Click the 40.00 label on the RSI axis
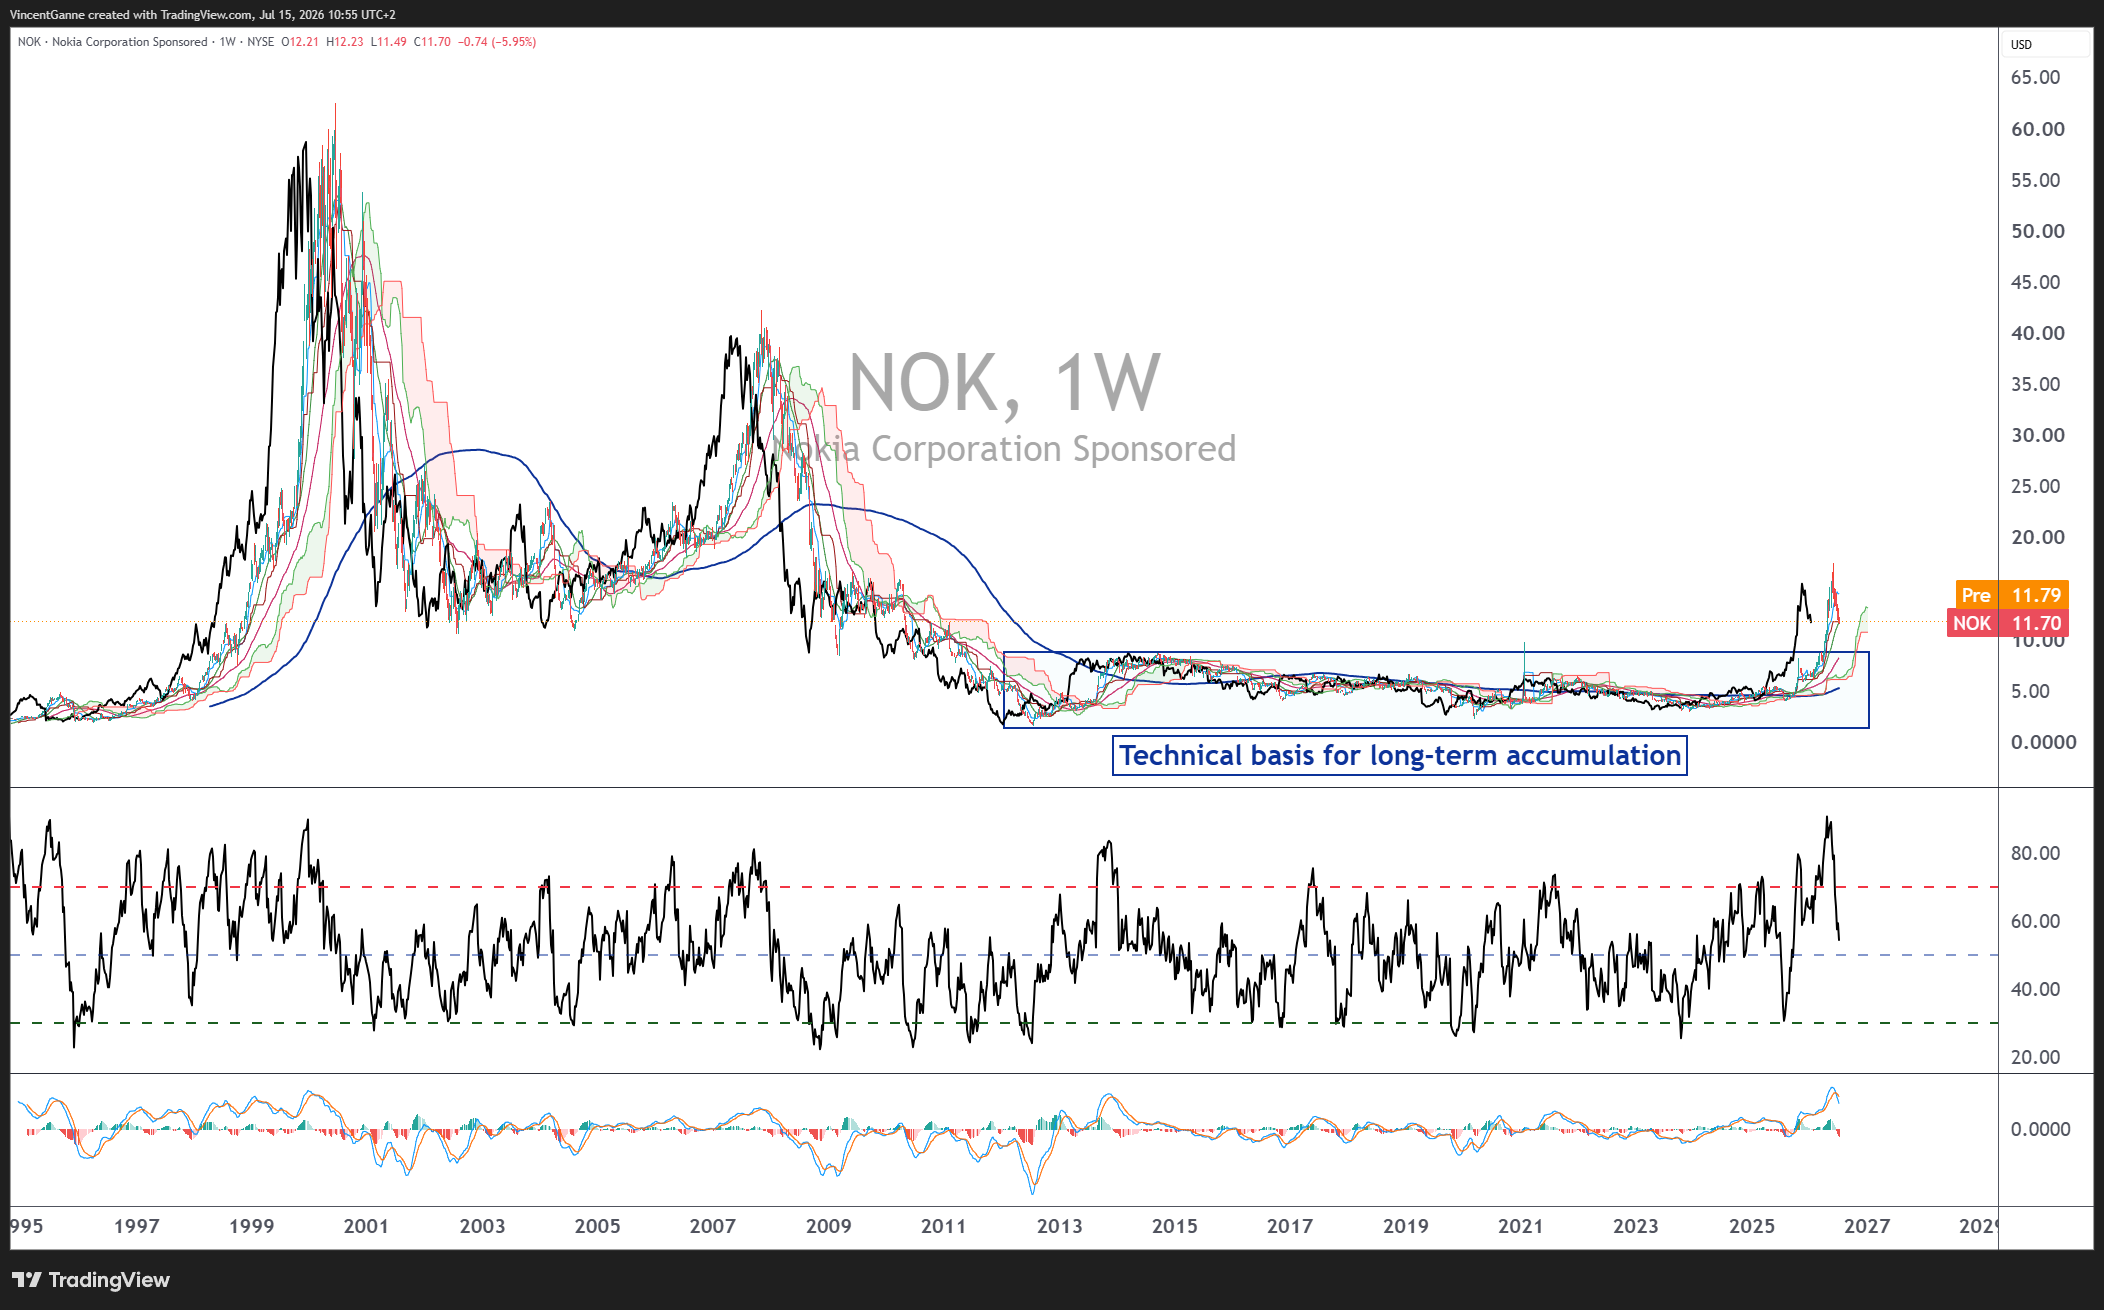The height and width of the screenshot is (1310, 2104). 2036,989
